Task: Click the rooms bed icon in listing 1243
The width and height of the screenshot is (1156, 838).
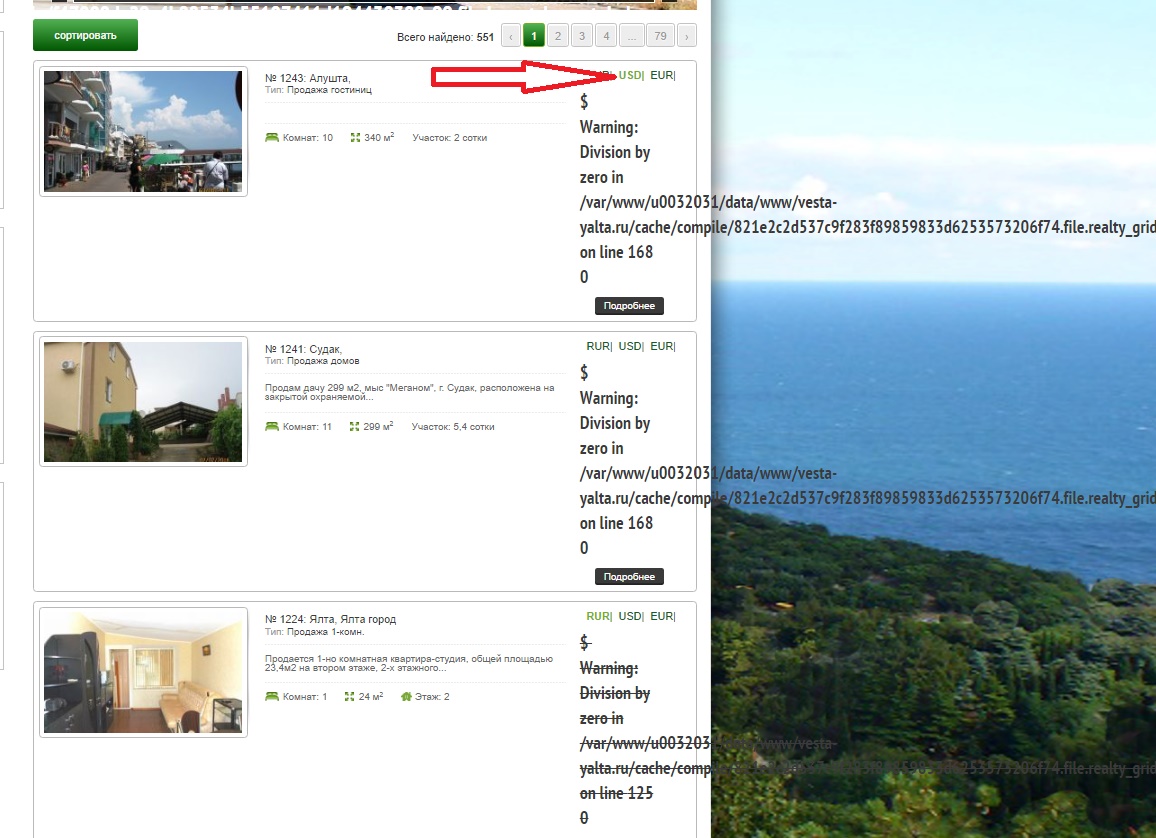Action: tap(272, 137)
